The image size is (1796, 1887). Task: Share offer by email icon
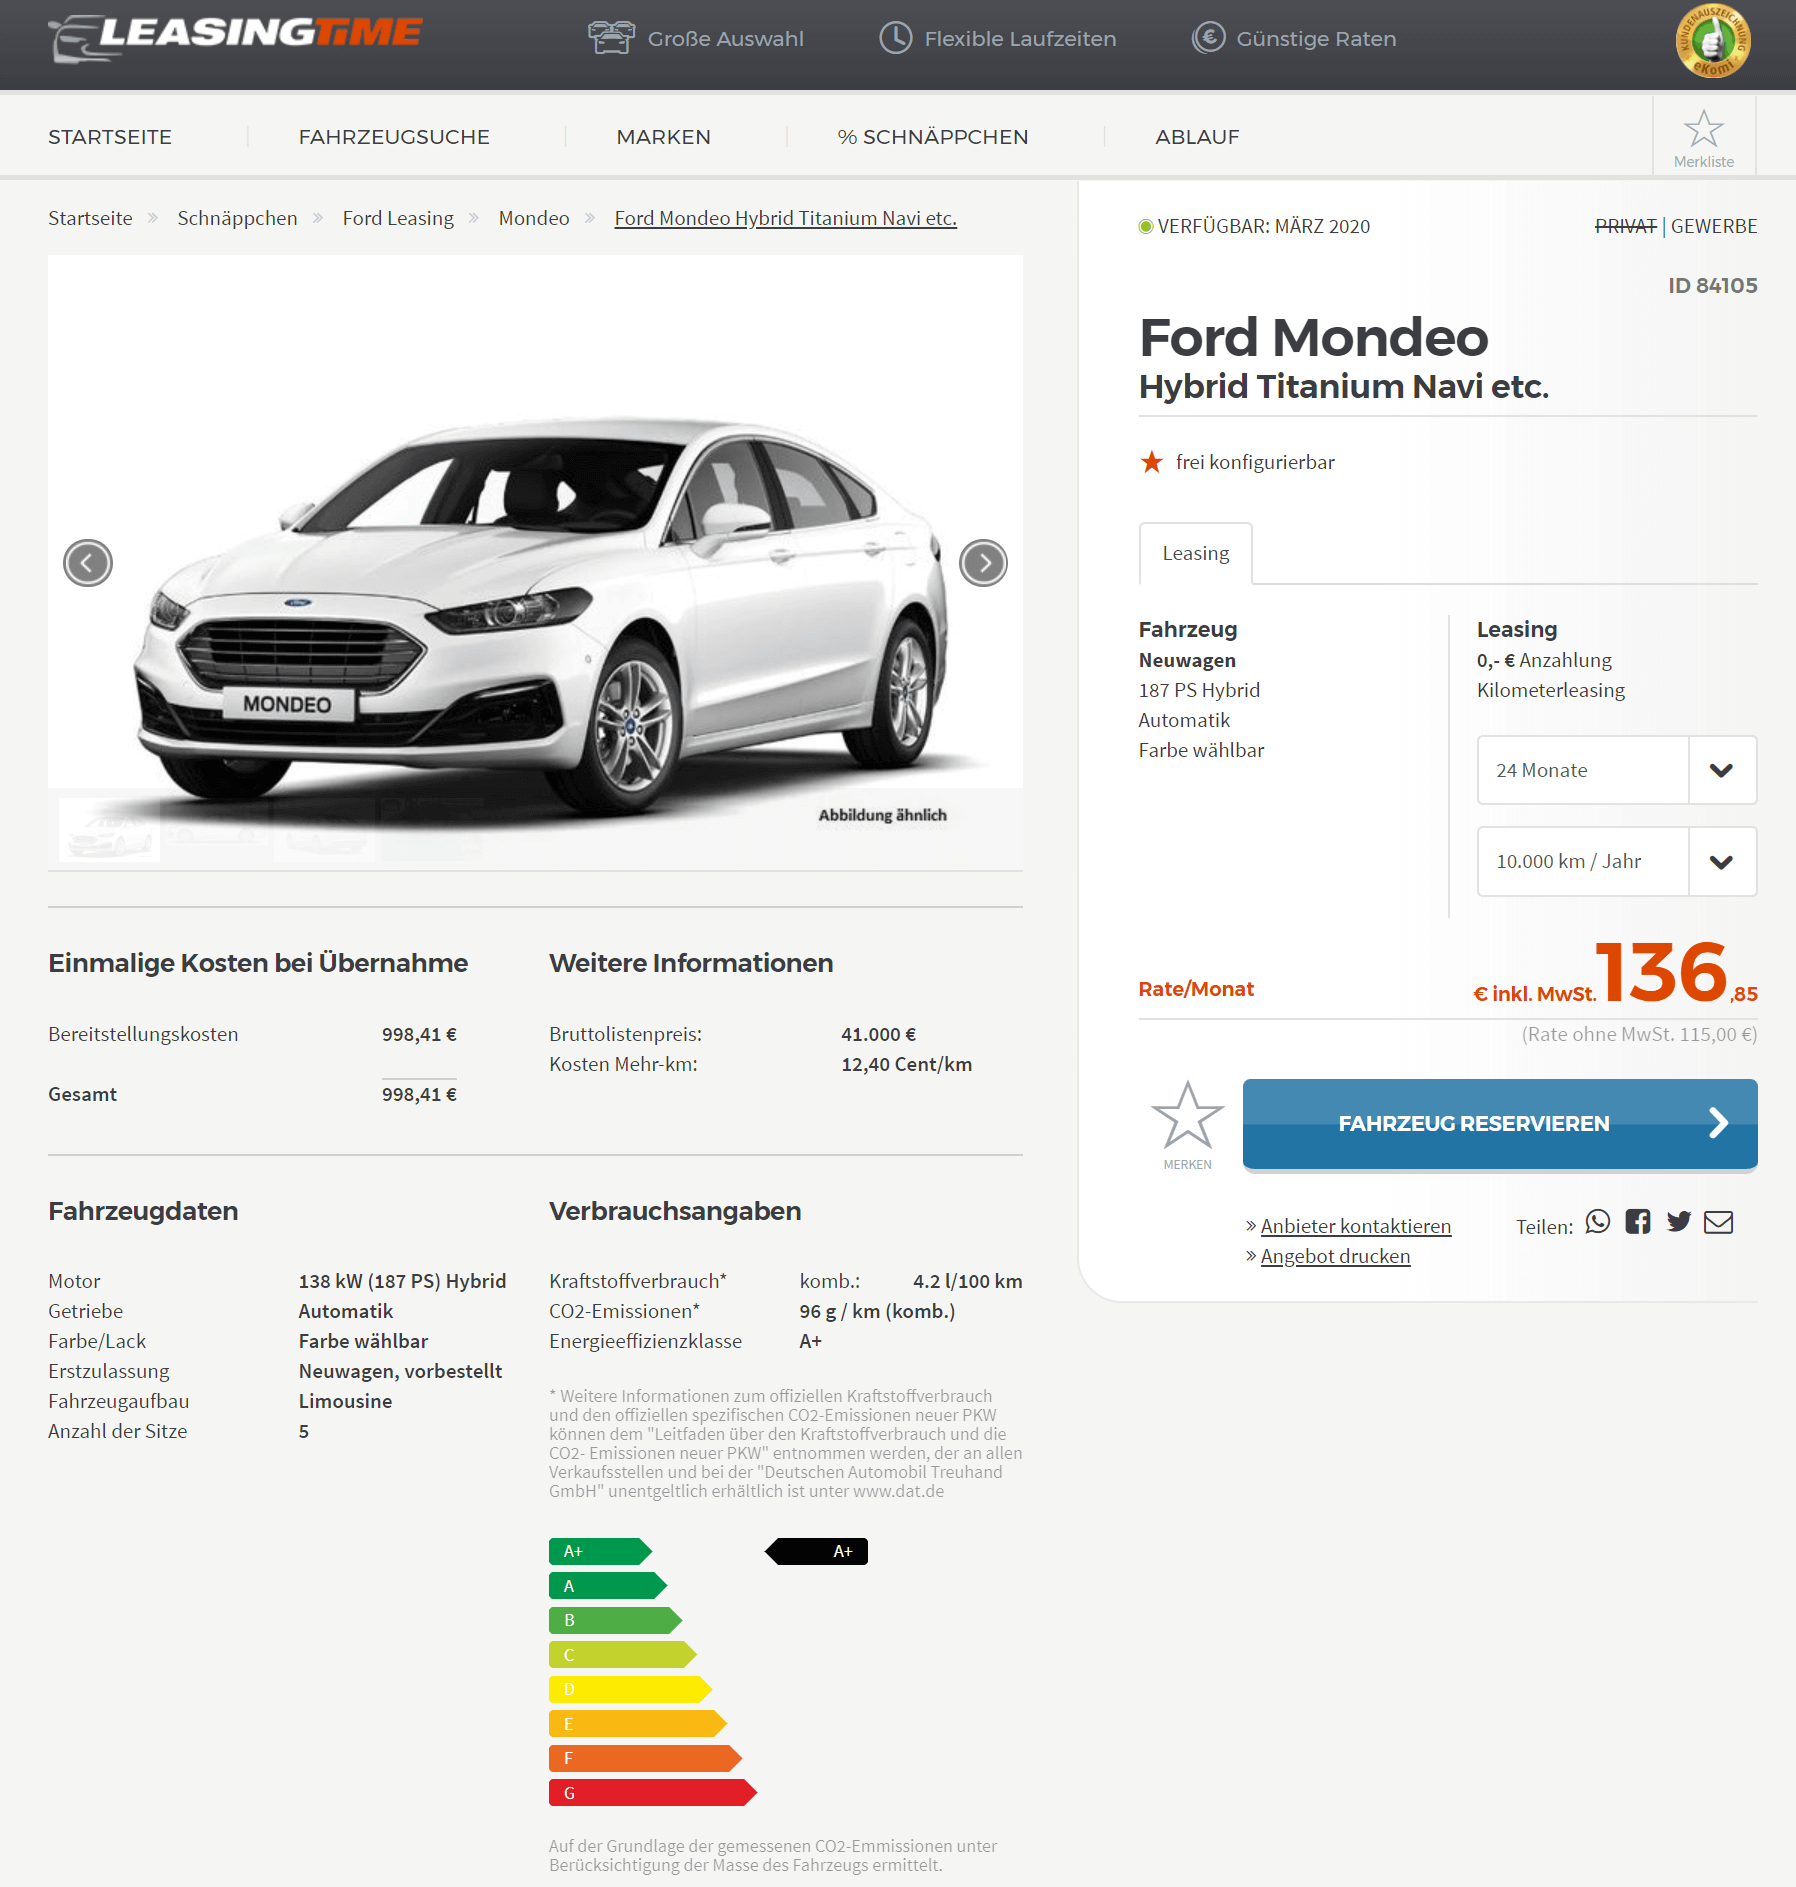(x=1718, y=1222)
